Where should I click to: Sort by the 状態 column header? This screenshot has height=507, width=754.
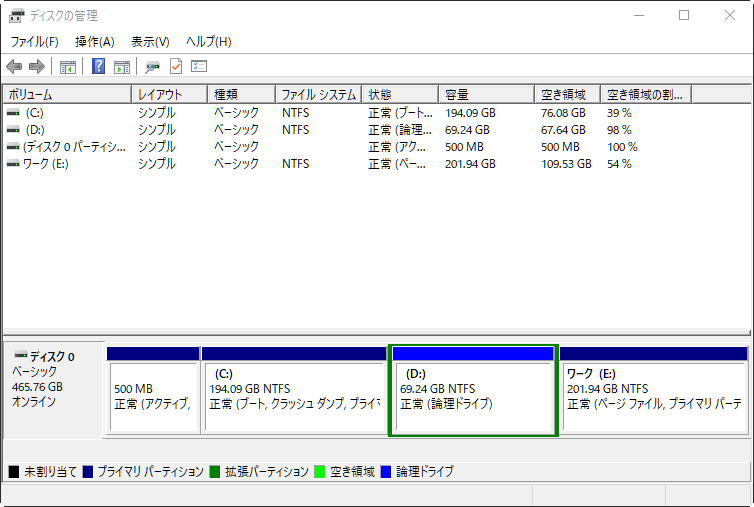point(400,94)
